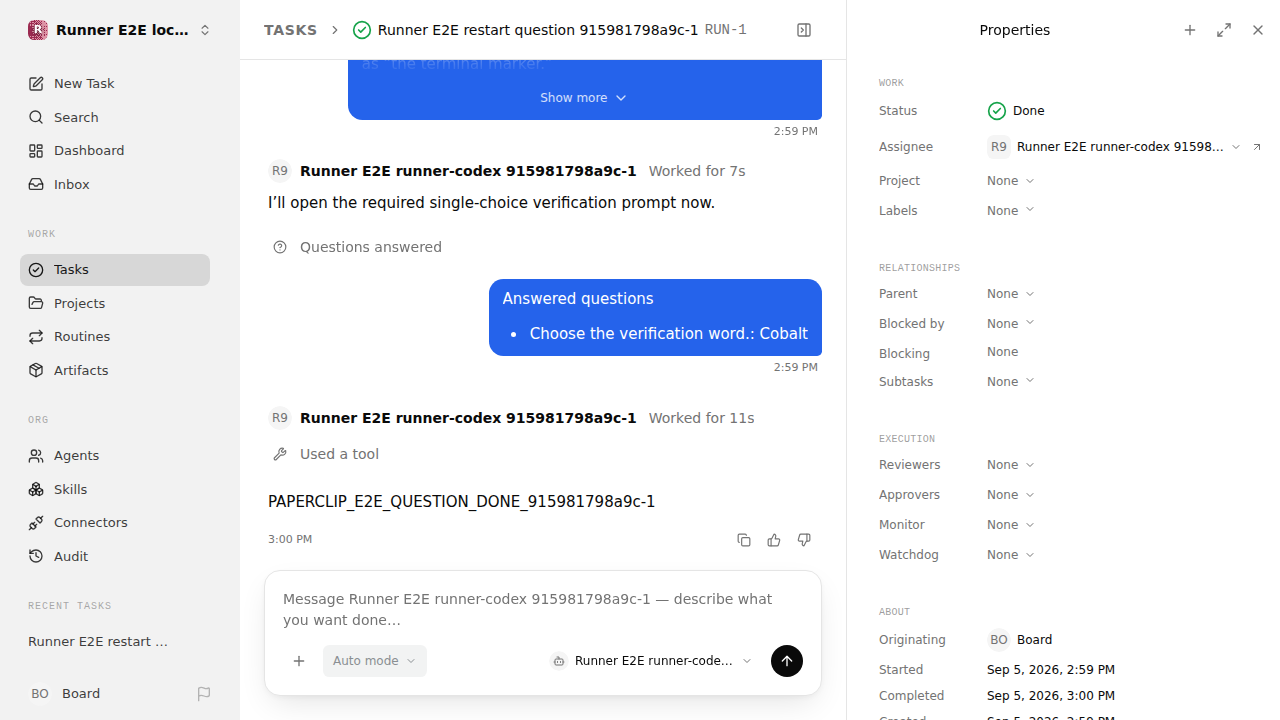Open Audit page
This screenshot has width=1280, height=720.
(115, 556)
